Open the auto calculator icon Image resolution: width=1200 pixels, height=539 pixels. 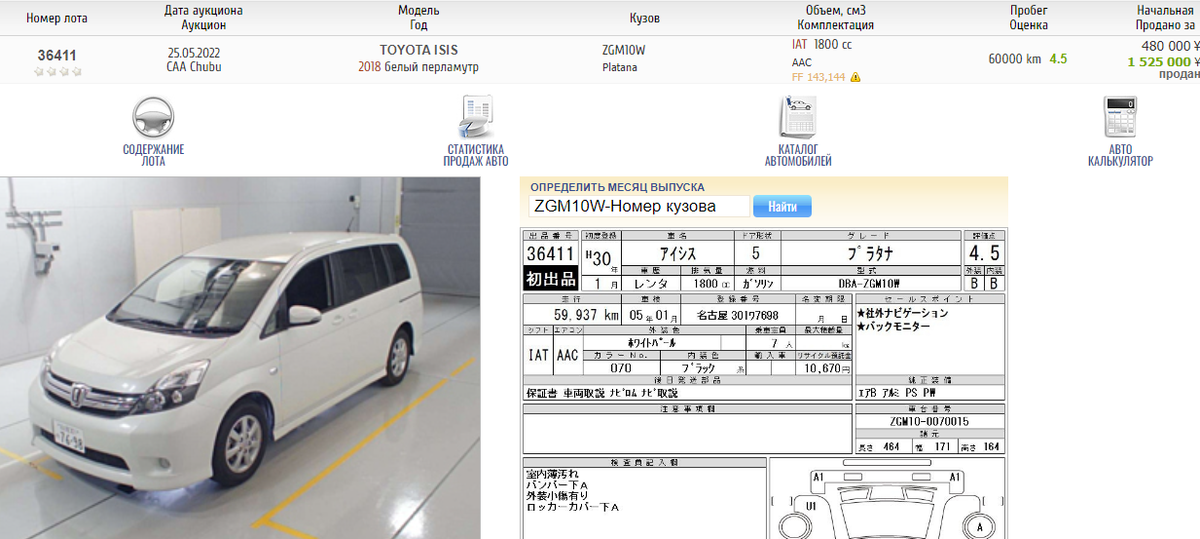click(x=1120, y=118)
